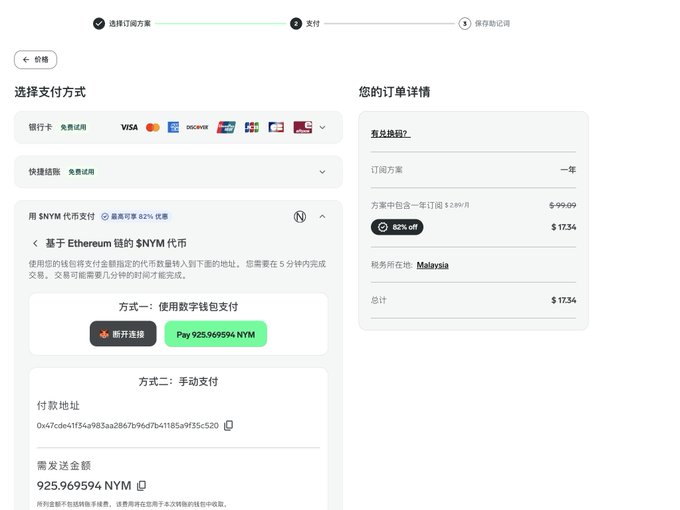This screenshot has height=510, width=680.
Task: Click the green Pay 925.969594 NYM button
Action: point(216,334)
